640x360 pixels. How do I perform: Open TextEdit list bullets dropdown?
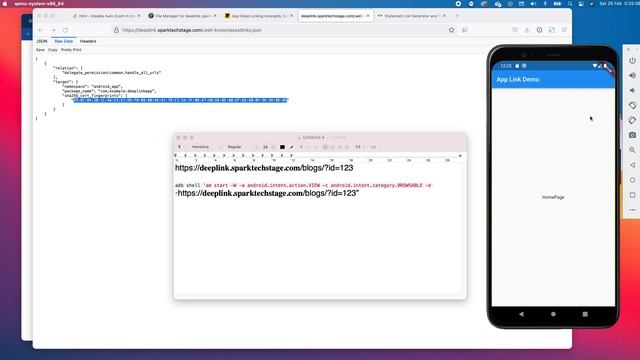coord(375,147)
